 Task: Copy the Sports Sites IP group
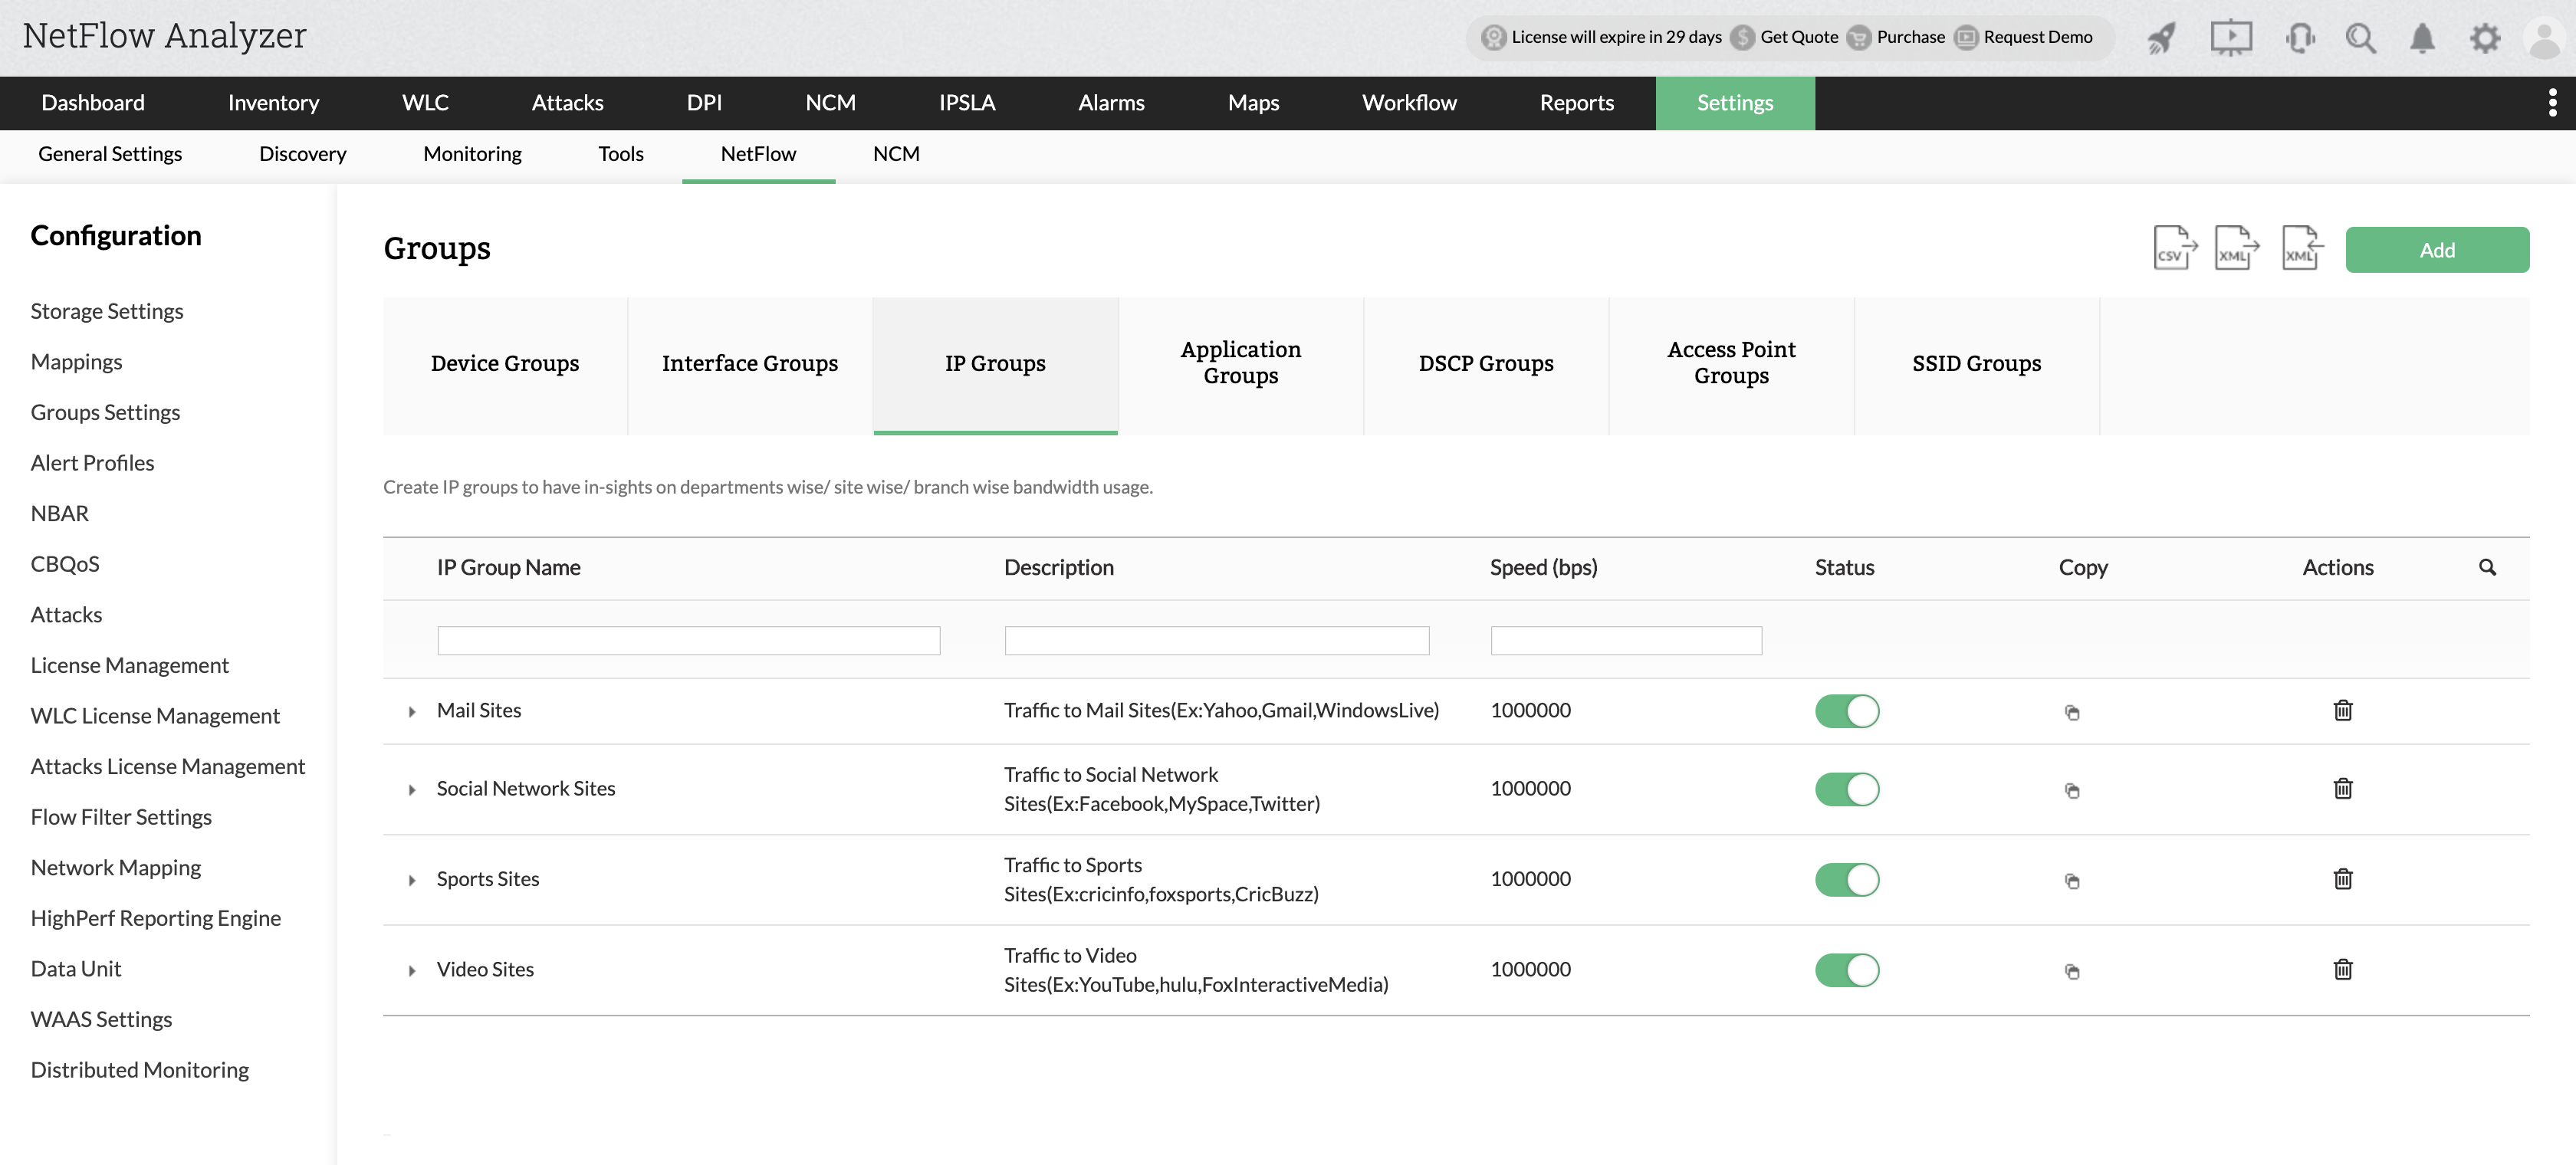pyautogui.click(x=2072, y=881)
